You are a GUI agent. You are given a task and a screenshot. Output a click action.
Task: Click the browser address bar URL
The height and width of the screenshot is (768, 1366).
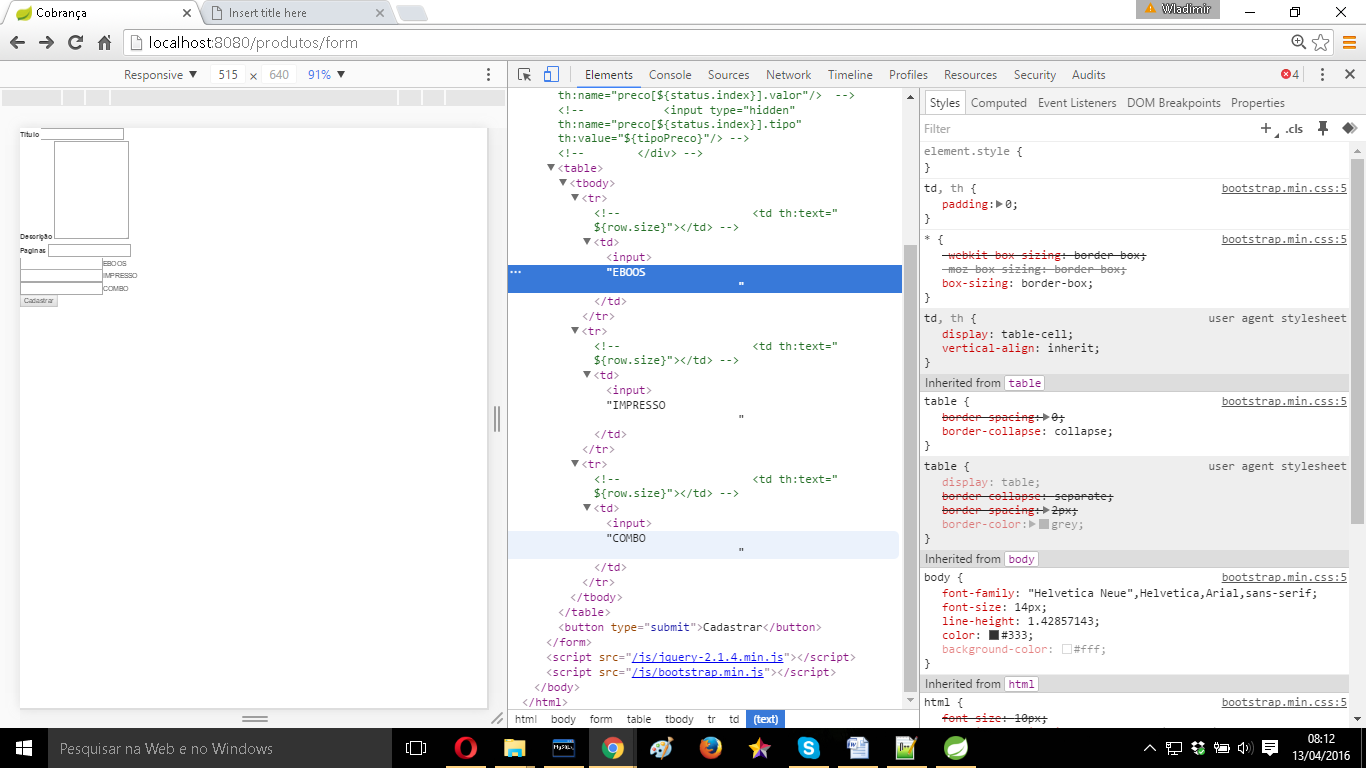[253, 43]
